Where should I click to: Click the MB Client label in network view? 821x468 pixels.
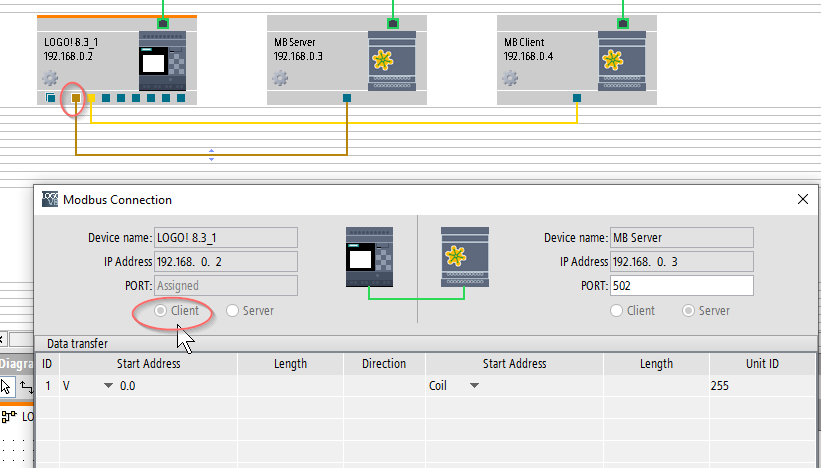point(524,42)
